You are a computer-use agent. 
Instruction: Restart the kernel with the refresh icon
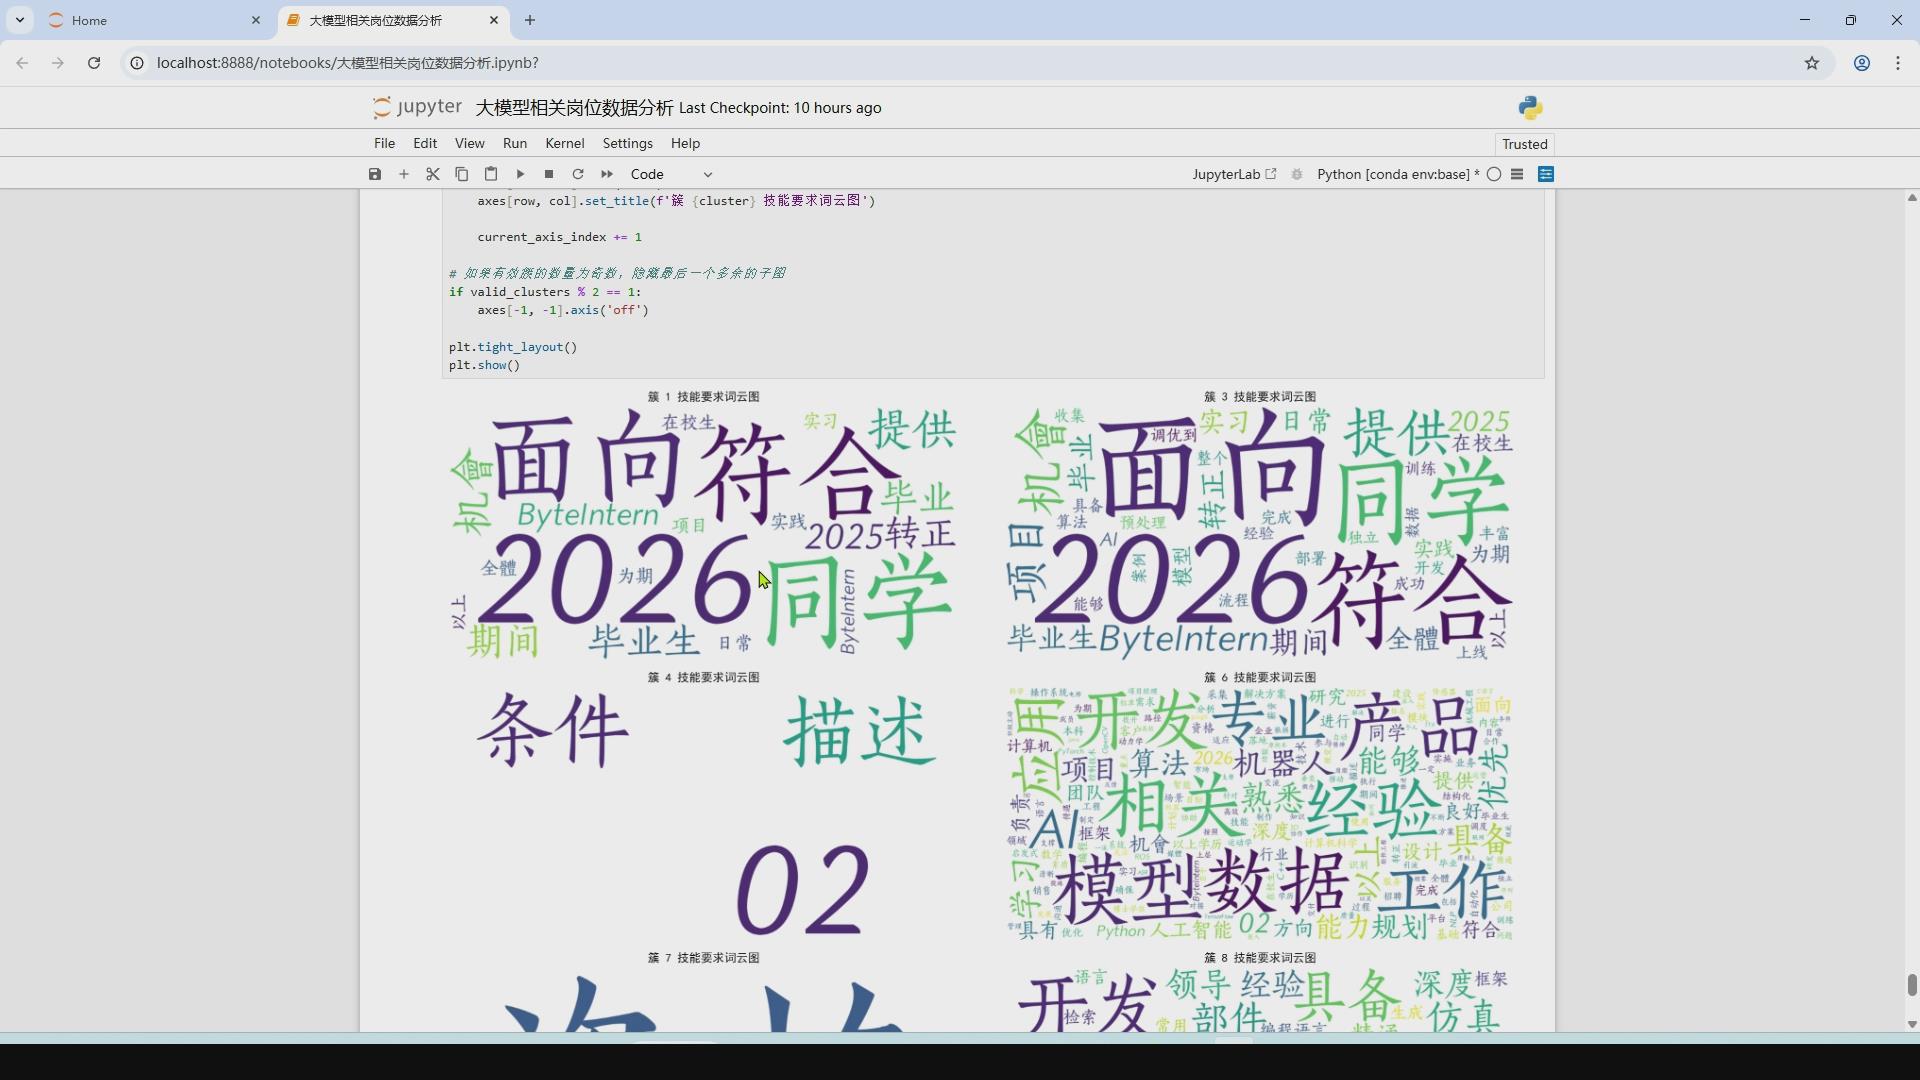pyautogui.click(x=578, y=173)
